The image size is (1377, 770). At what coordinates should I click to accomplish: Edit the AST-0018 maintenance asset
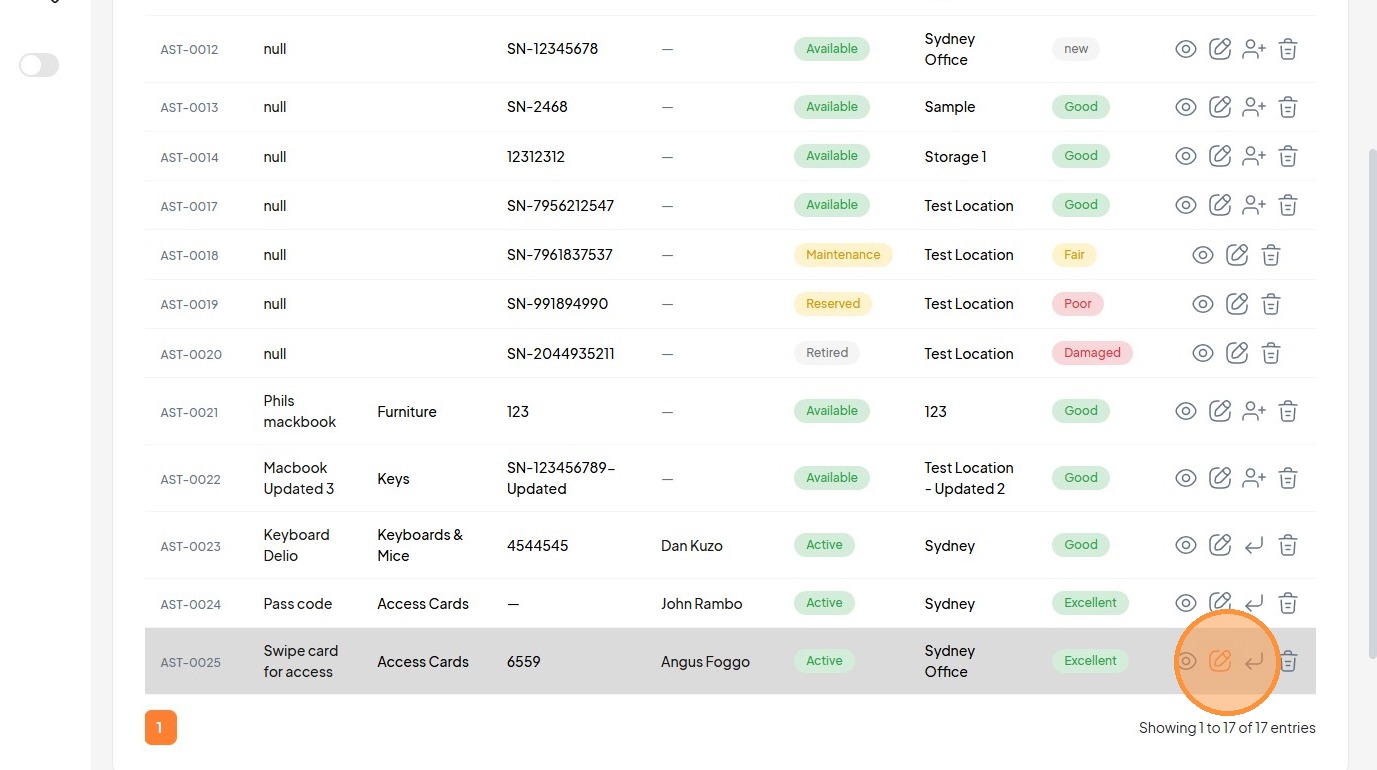[x=1237, y=255]
